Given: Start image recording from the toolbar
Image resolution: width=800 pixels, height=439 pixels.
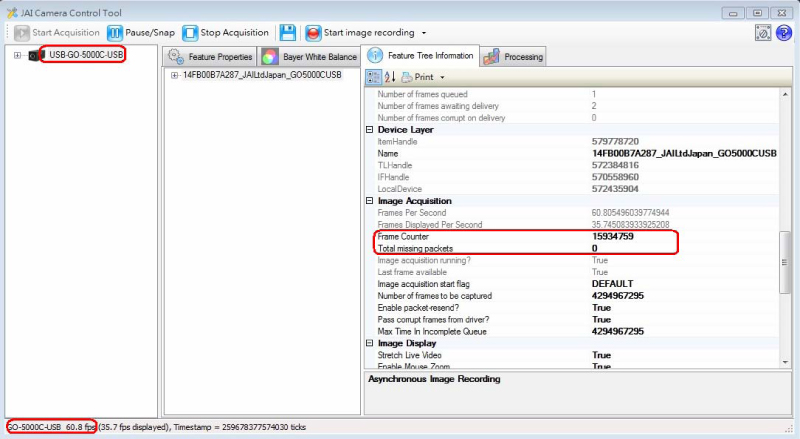Looking at the screenshot, I should [x=359, y=32].
